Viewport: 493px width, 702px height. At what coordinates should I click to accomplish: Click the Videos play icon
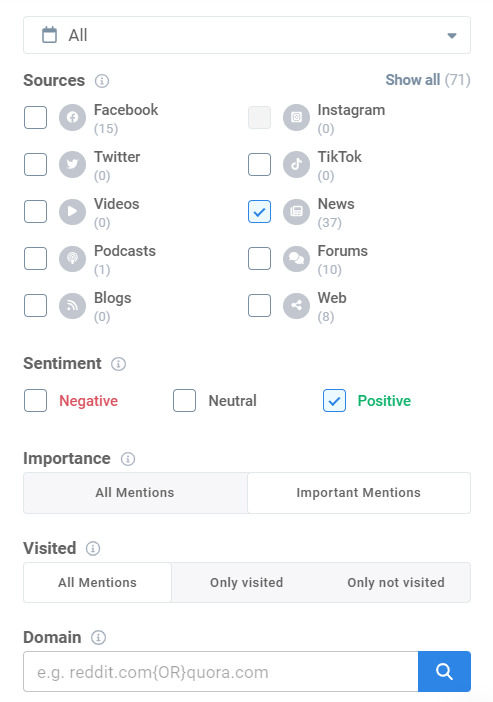click(73, 211)
